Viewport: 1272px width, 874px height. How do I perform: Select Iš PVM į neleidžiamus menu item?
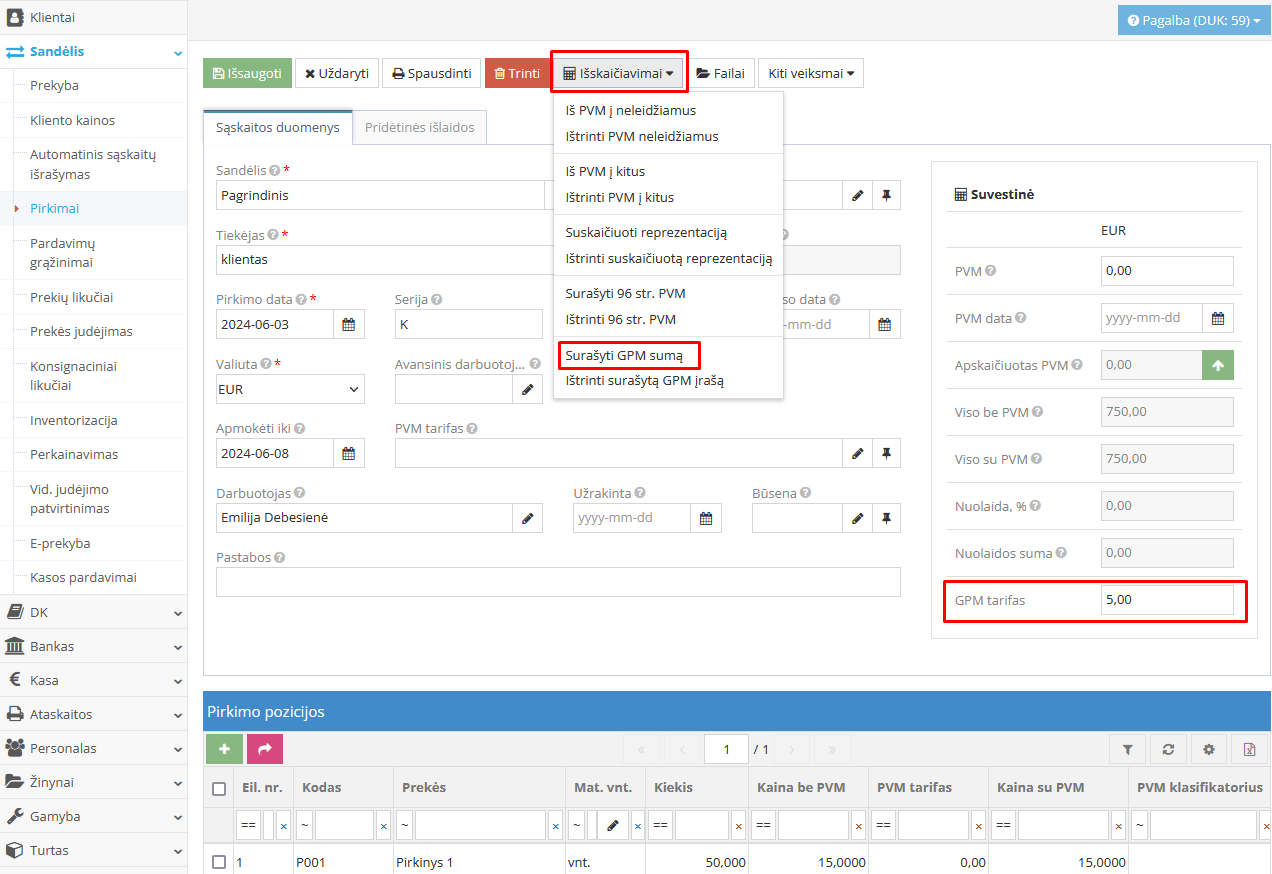point(631,110)
